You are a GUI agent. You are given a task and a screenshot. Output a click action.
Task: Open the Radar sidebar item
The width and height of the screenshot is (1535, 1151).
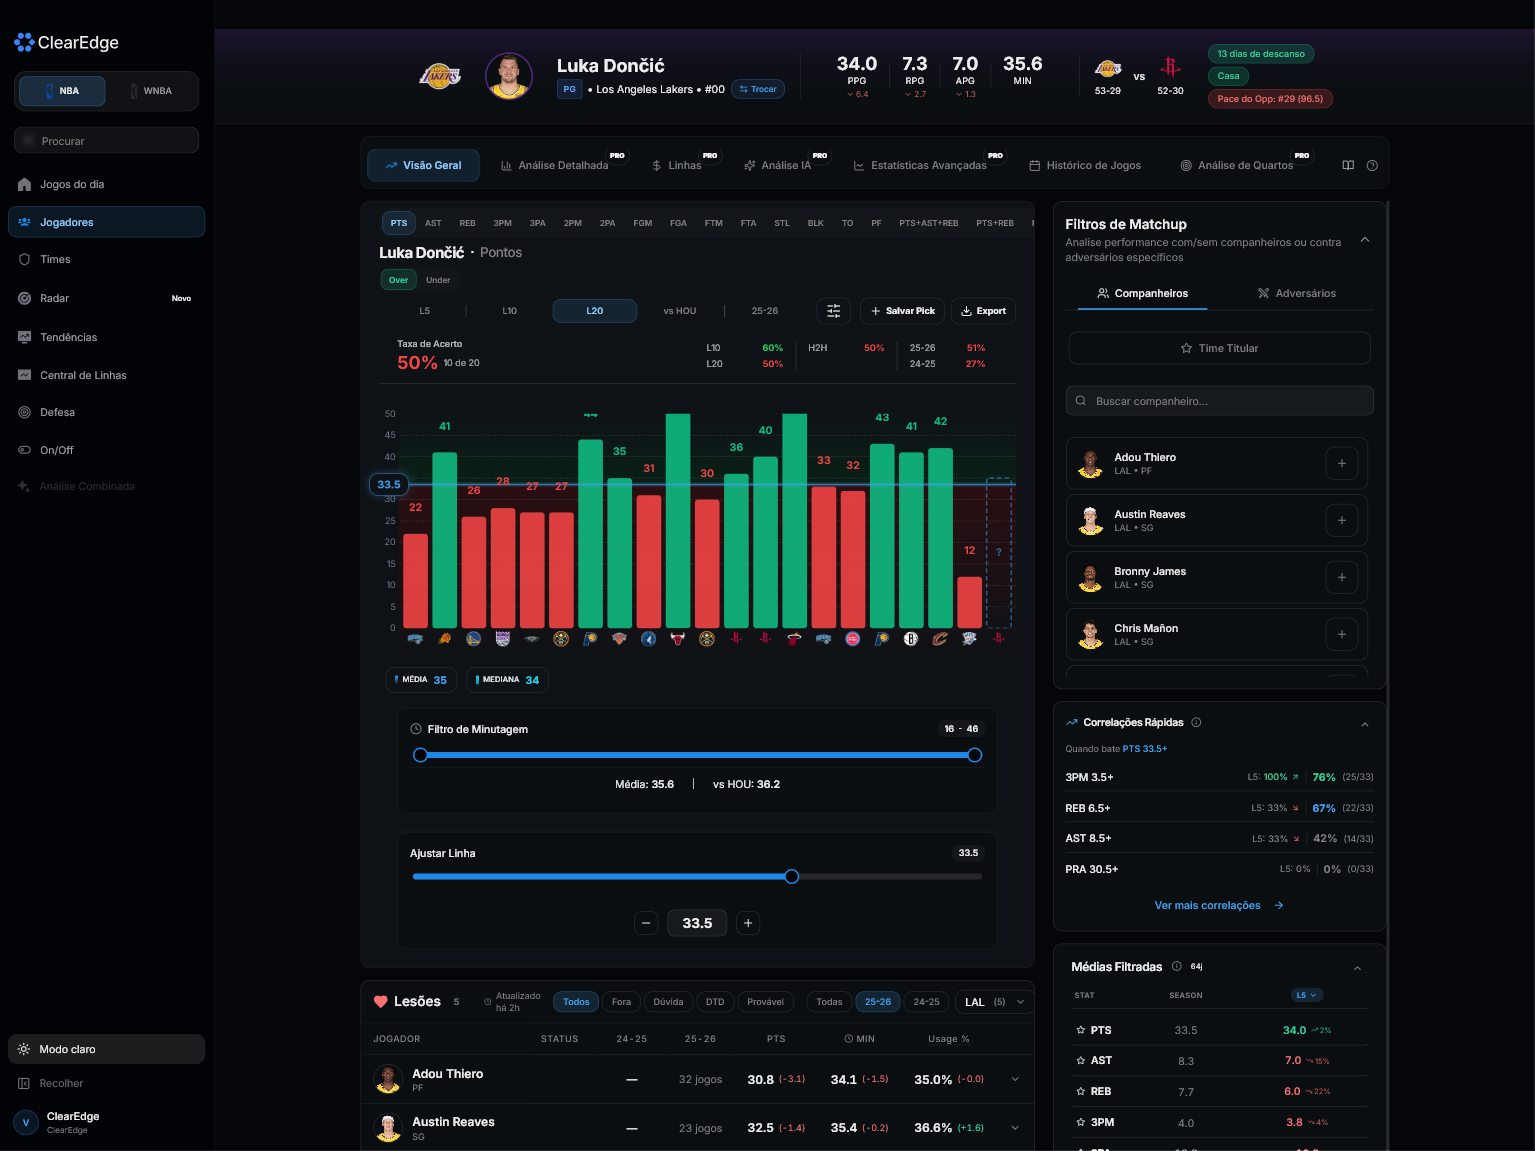(x=106, y=298)
